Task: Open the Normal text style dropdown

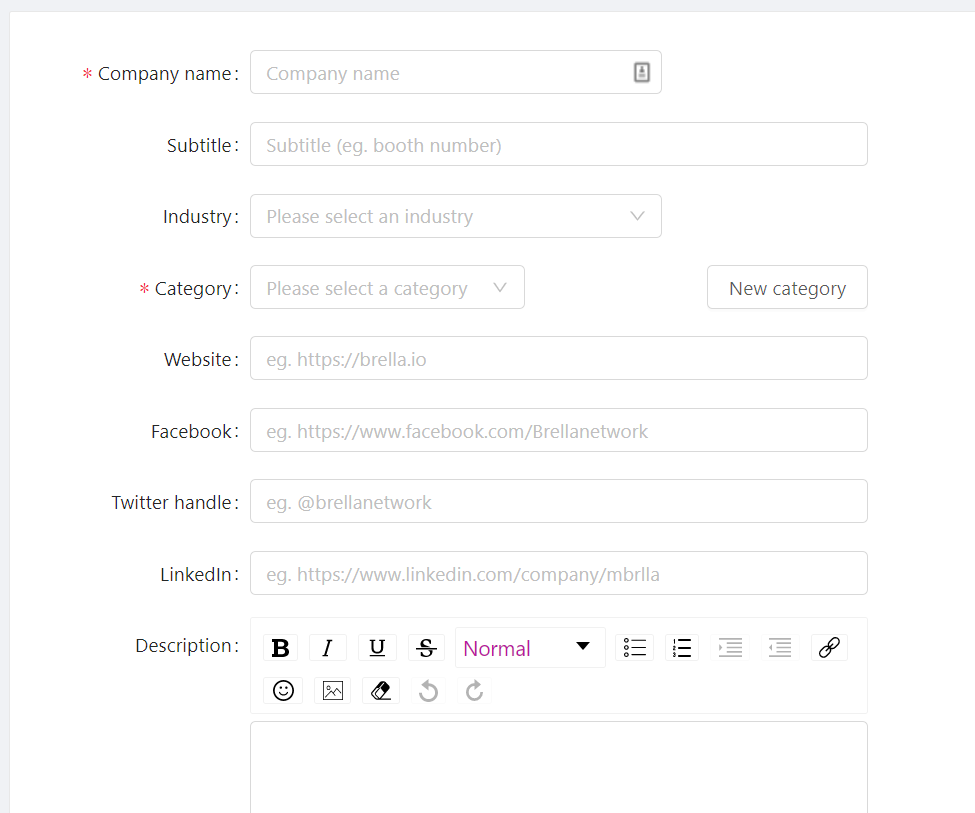Action: [530, 648]
